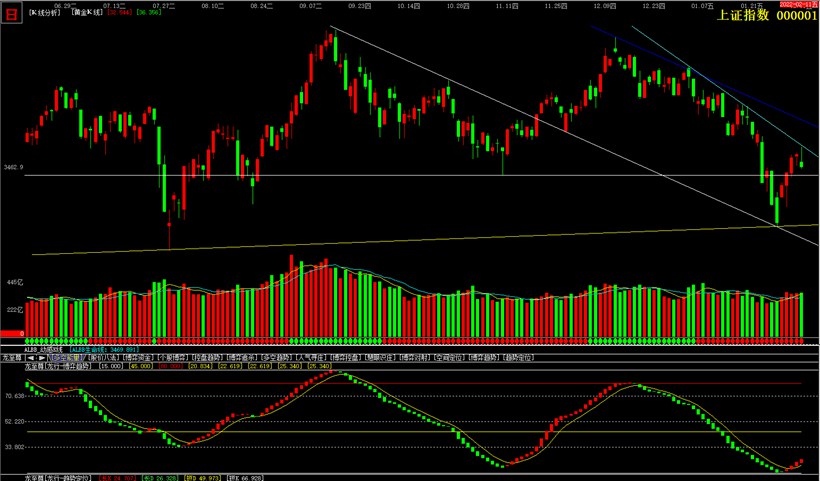820x481 pixels.
Task: Switch to the 个股博弈 tab
Action: click(x=173, y=358)
